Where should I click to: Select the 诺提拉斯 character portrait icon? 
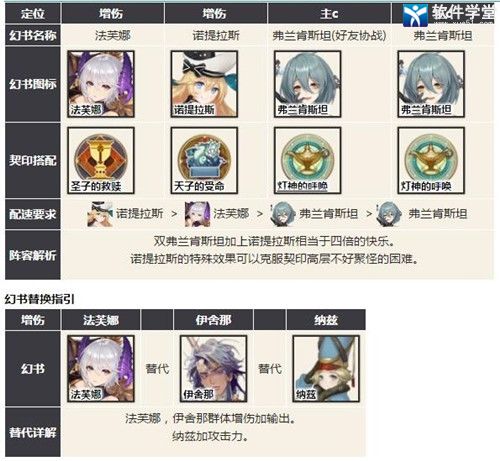click(x=204, y=84)
